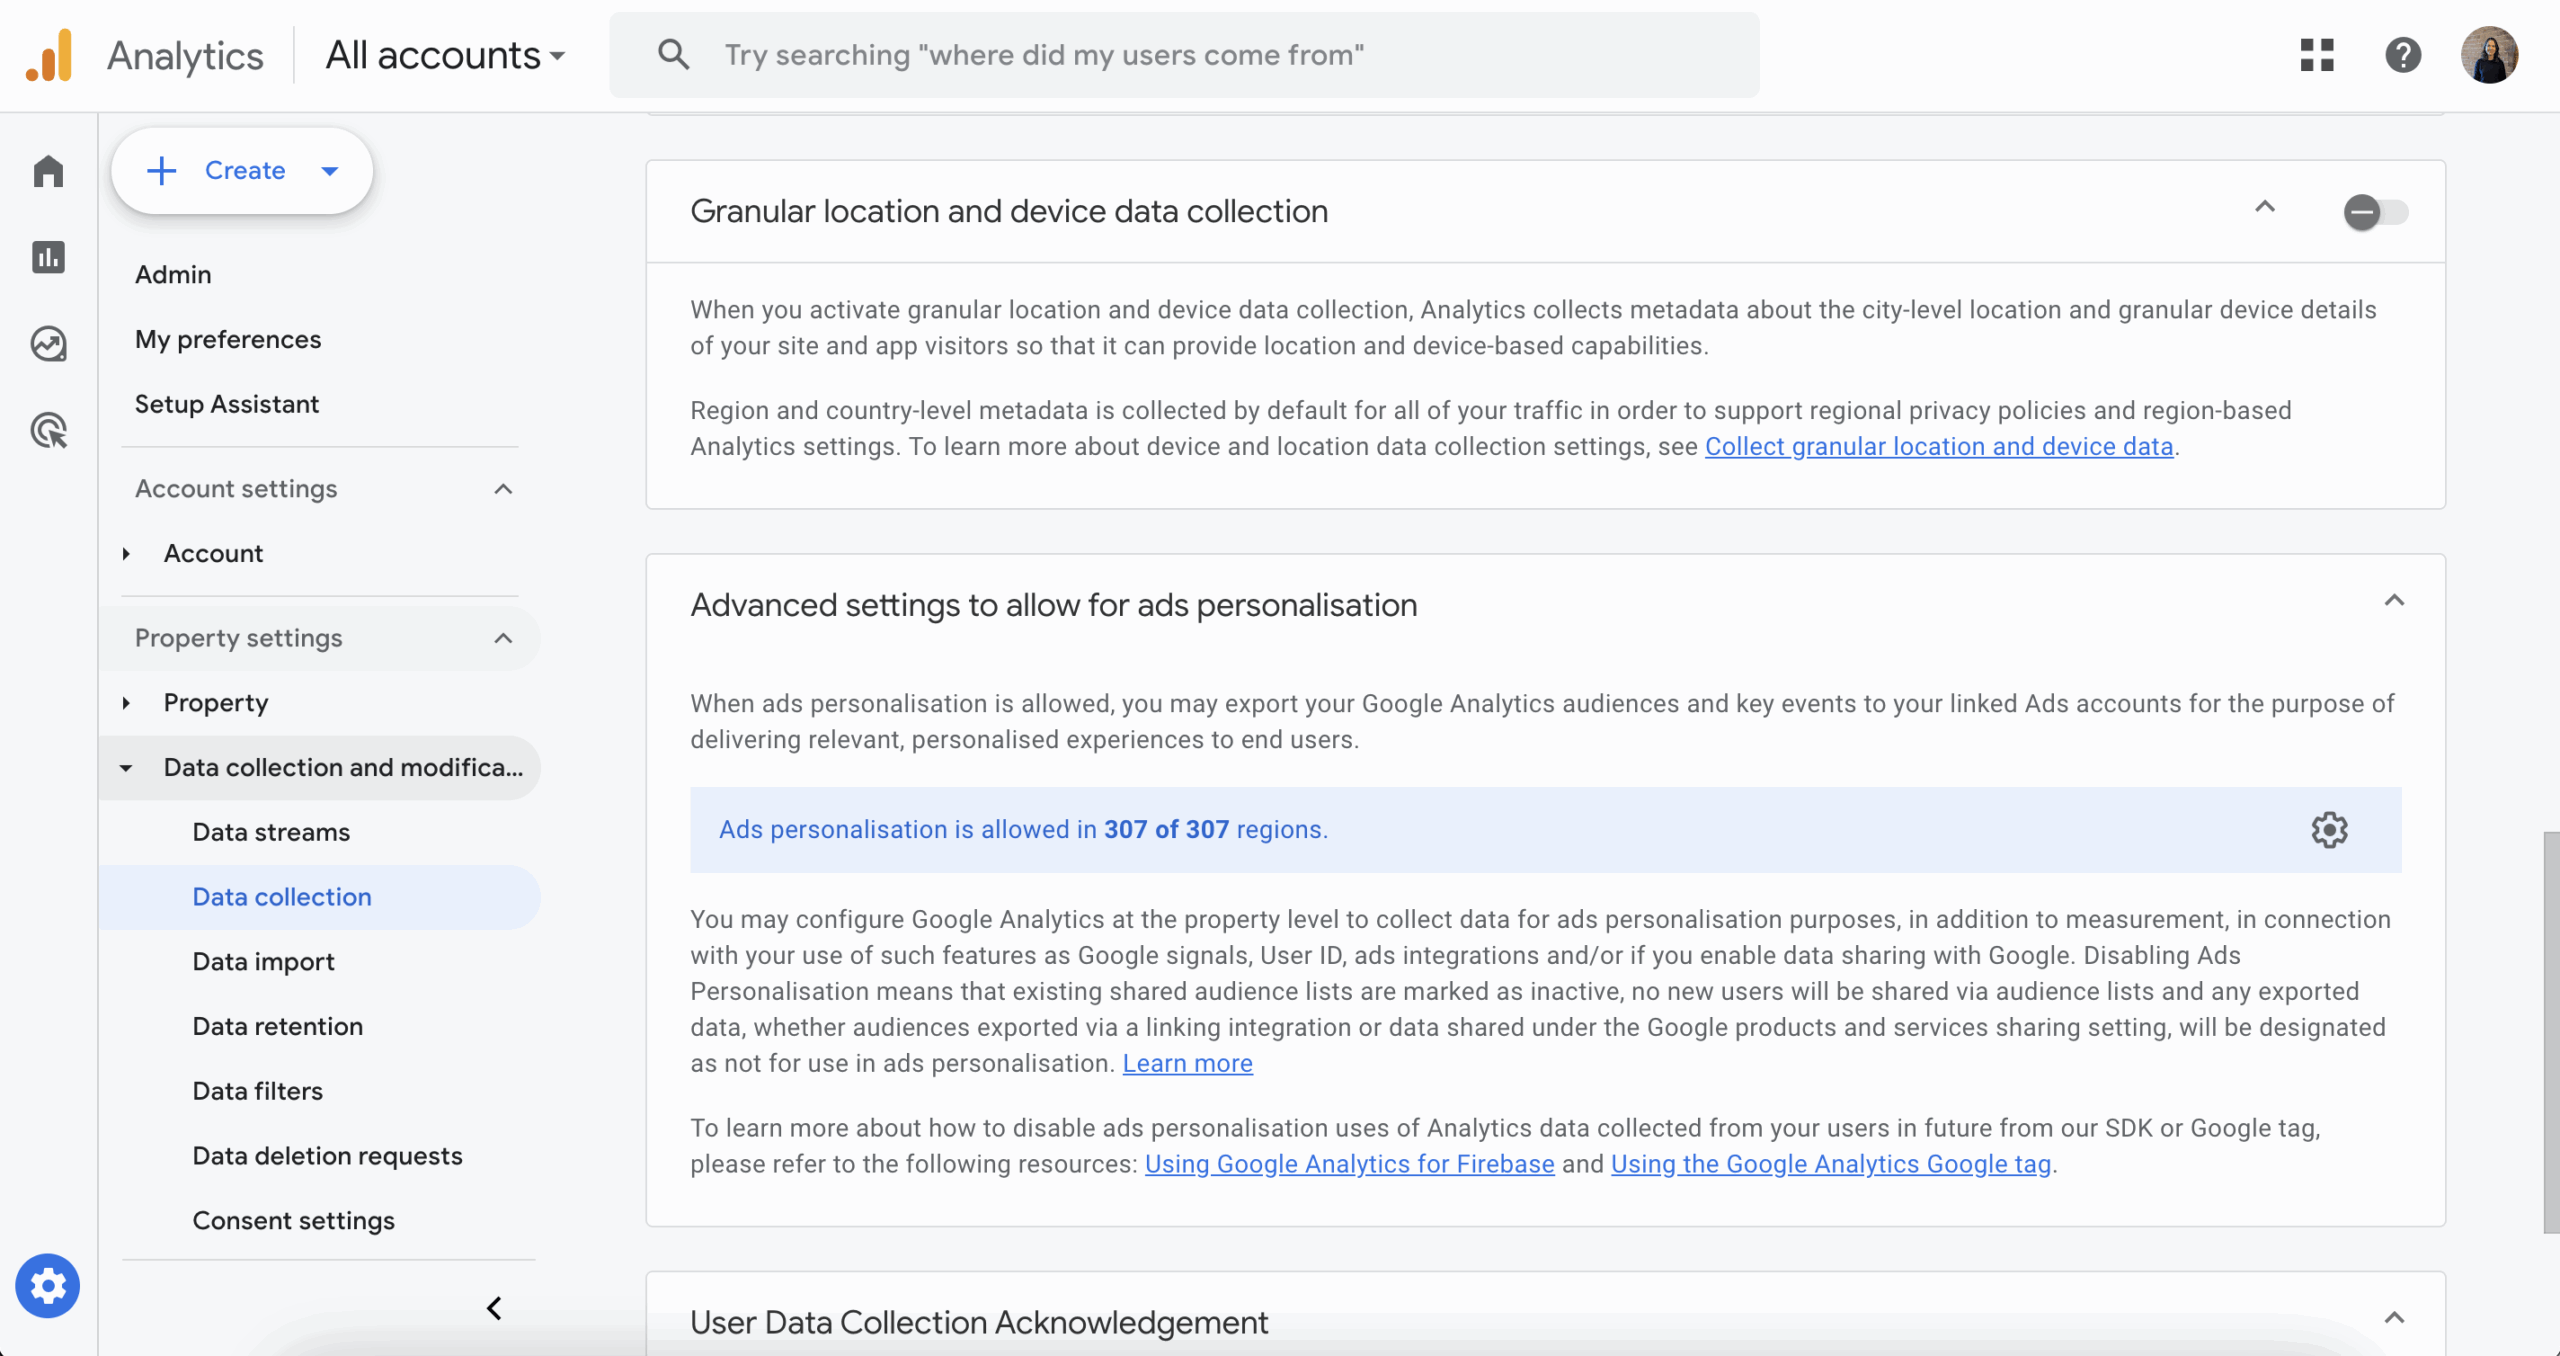Click the search magnifier icon
Screen dimensions: 2560x1356
pyautogui.click(x=674, y=55)
